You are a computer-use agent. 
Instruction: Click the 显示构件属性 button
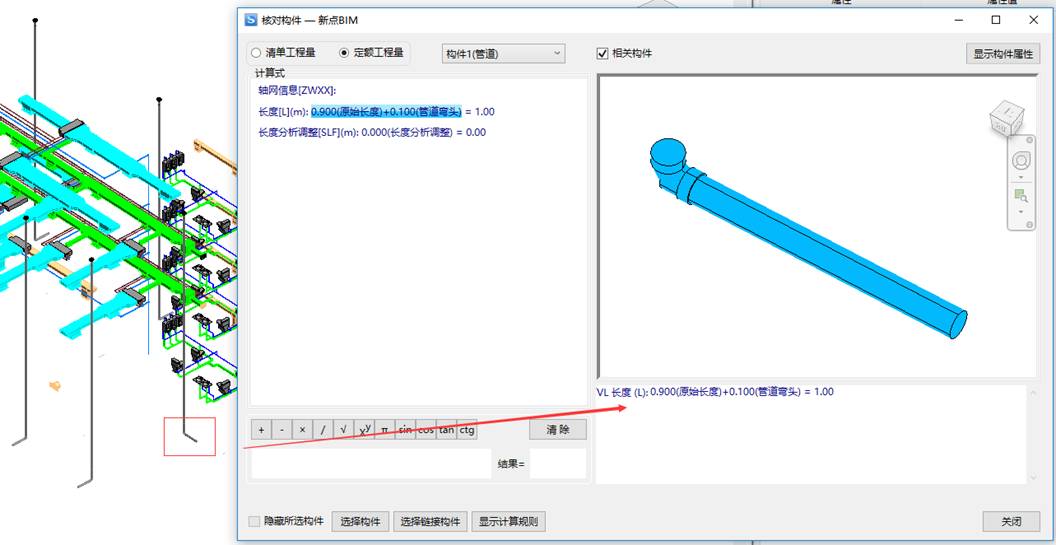pos(1002,54)
